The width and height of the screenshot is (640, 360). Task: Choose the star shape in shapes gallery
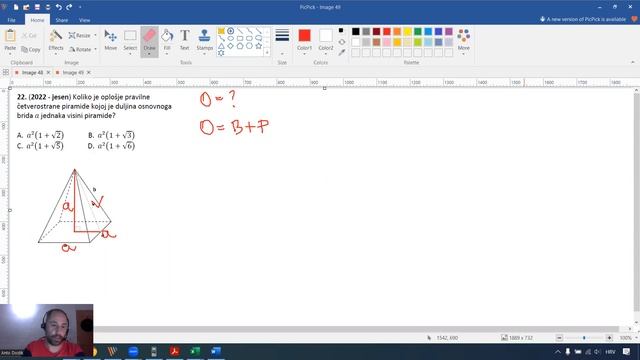pos(258,46)
